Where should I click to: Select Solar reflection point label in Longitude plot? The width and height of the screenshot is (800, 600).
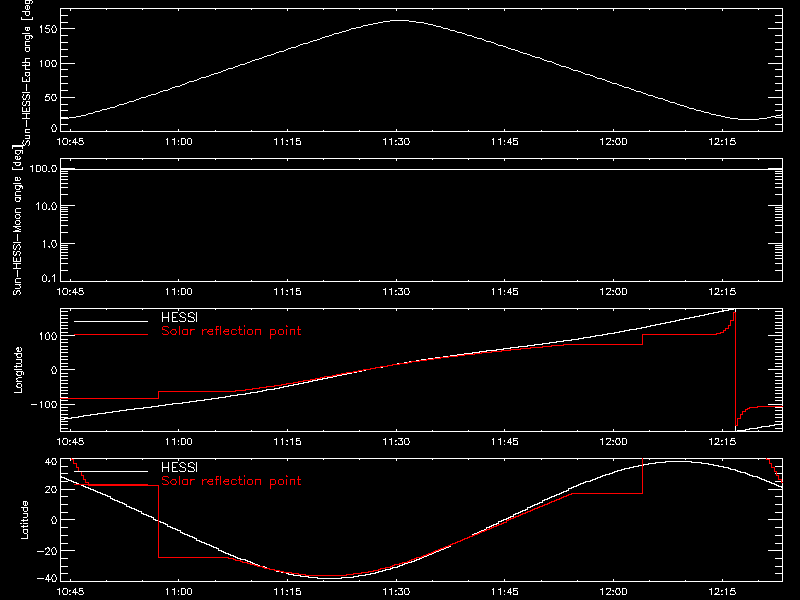[231, 331]
